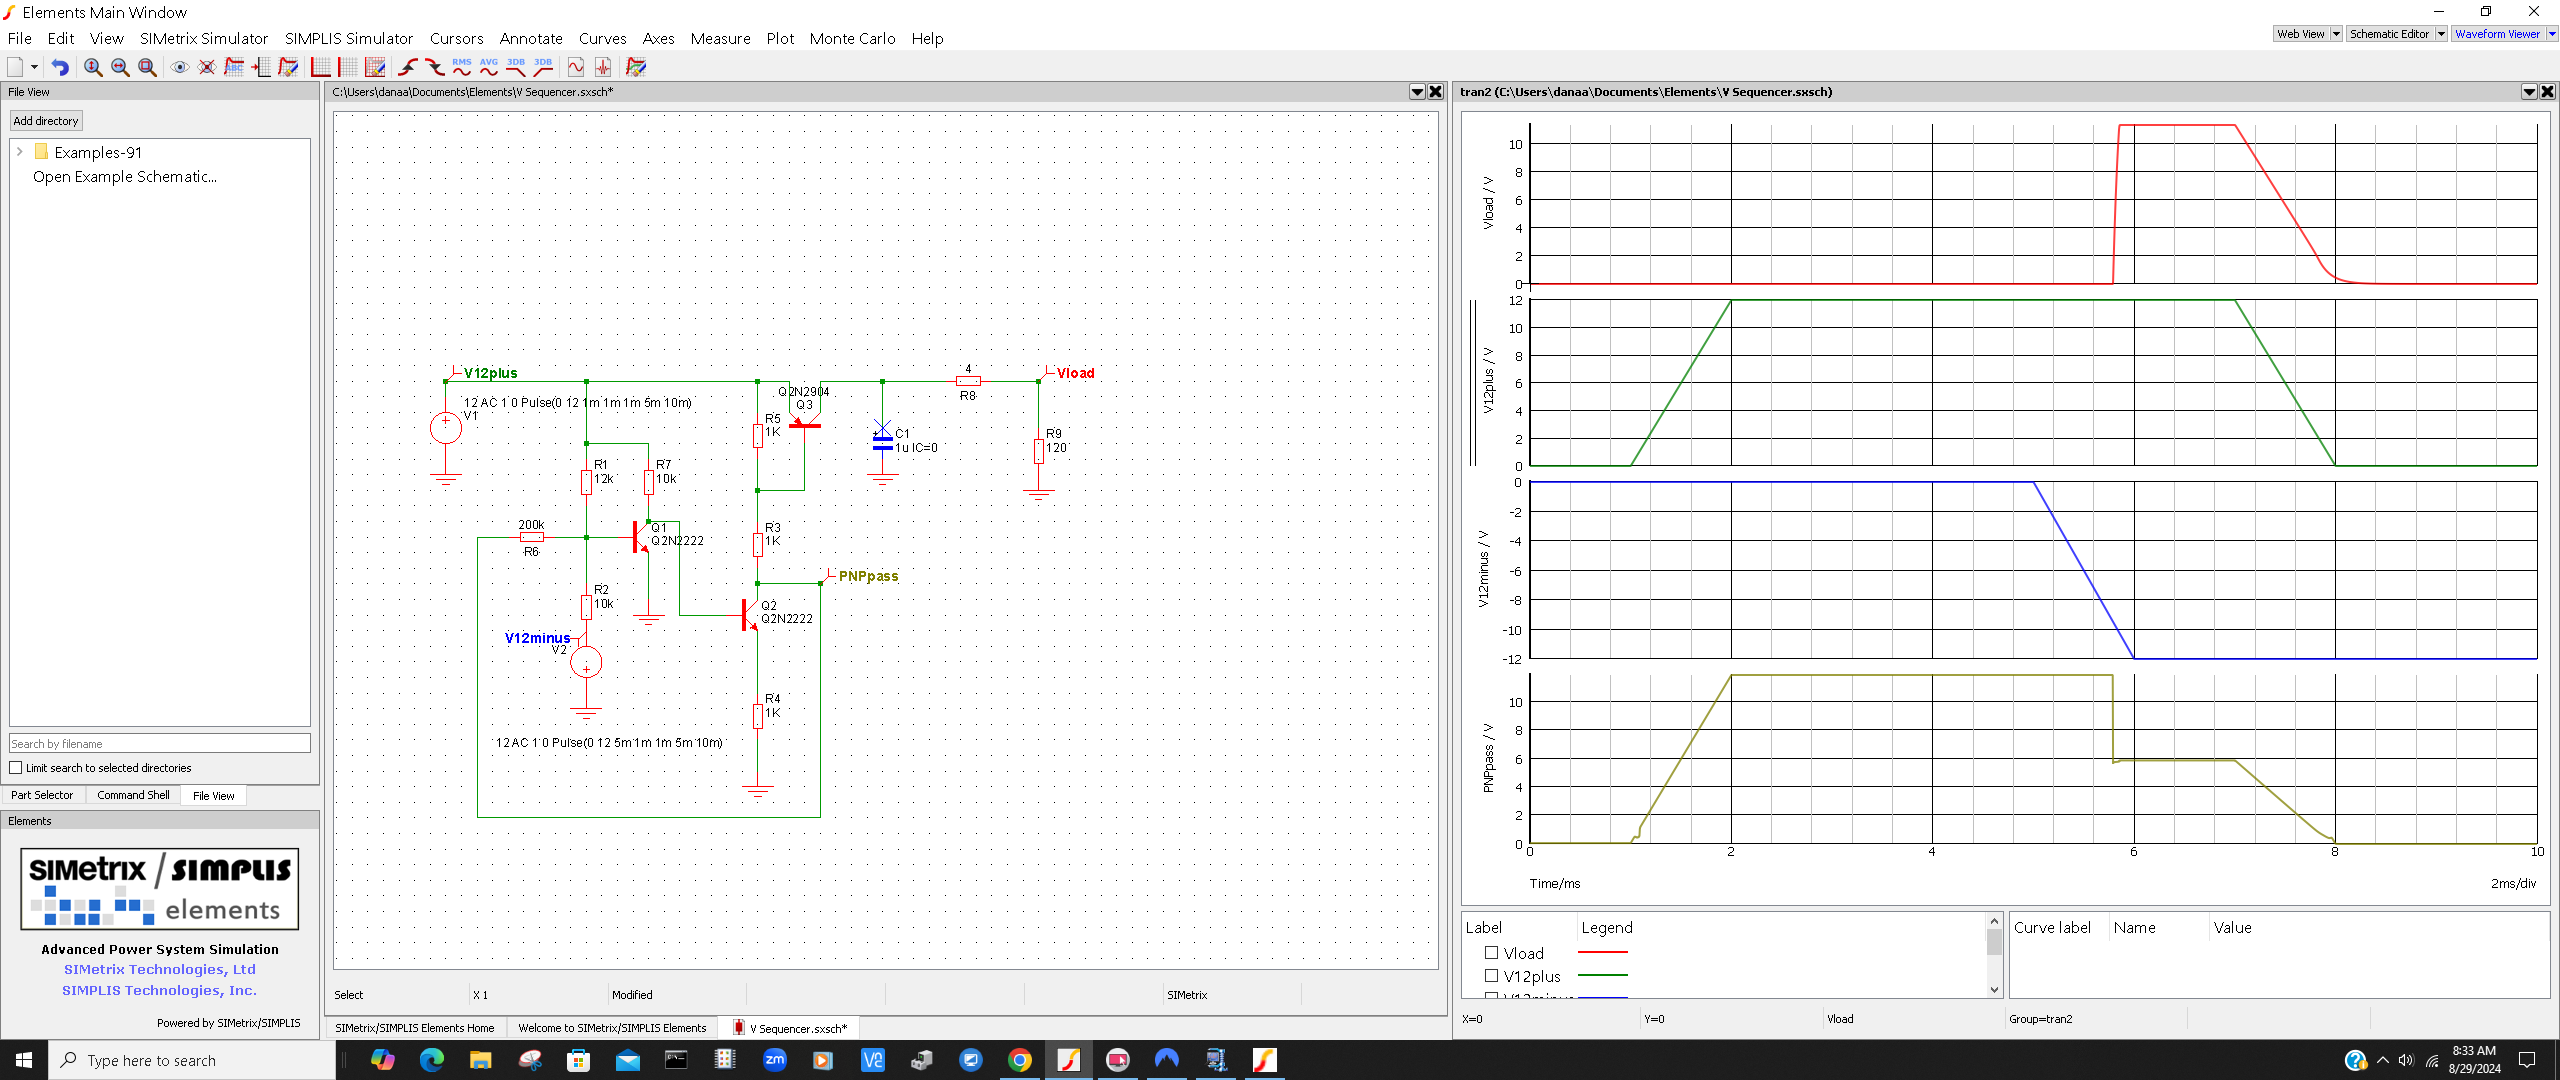Click the rise time measurement icon
The width and height of the screenshot is (2560, 1080).
point(408,67)
